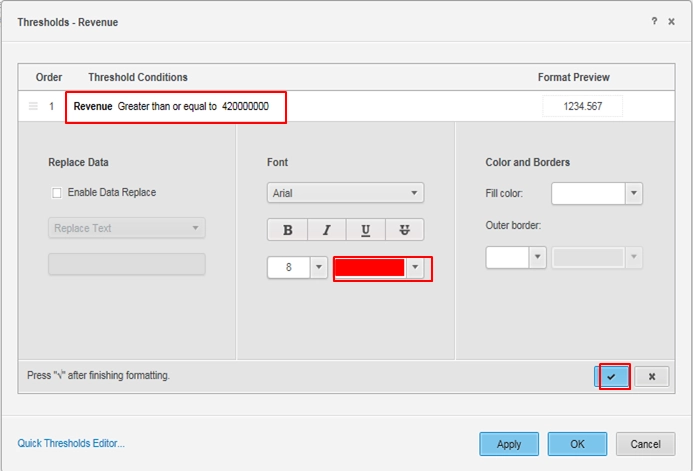Open the Quick Thresholds Editor link
The width and height of the screenshot is (693, 471).
[x=71, y=443]
